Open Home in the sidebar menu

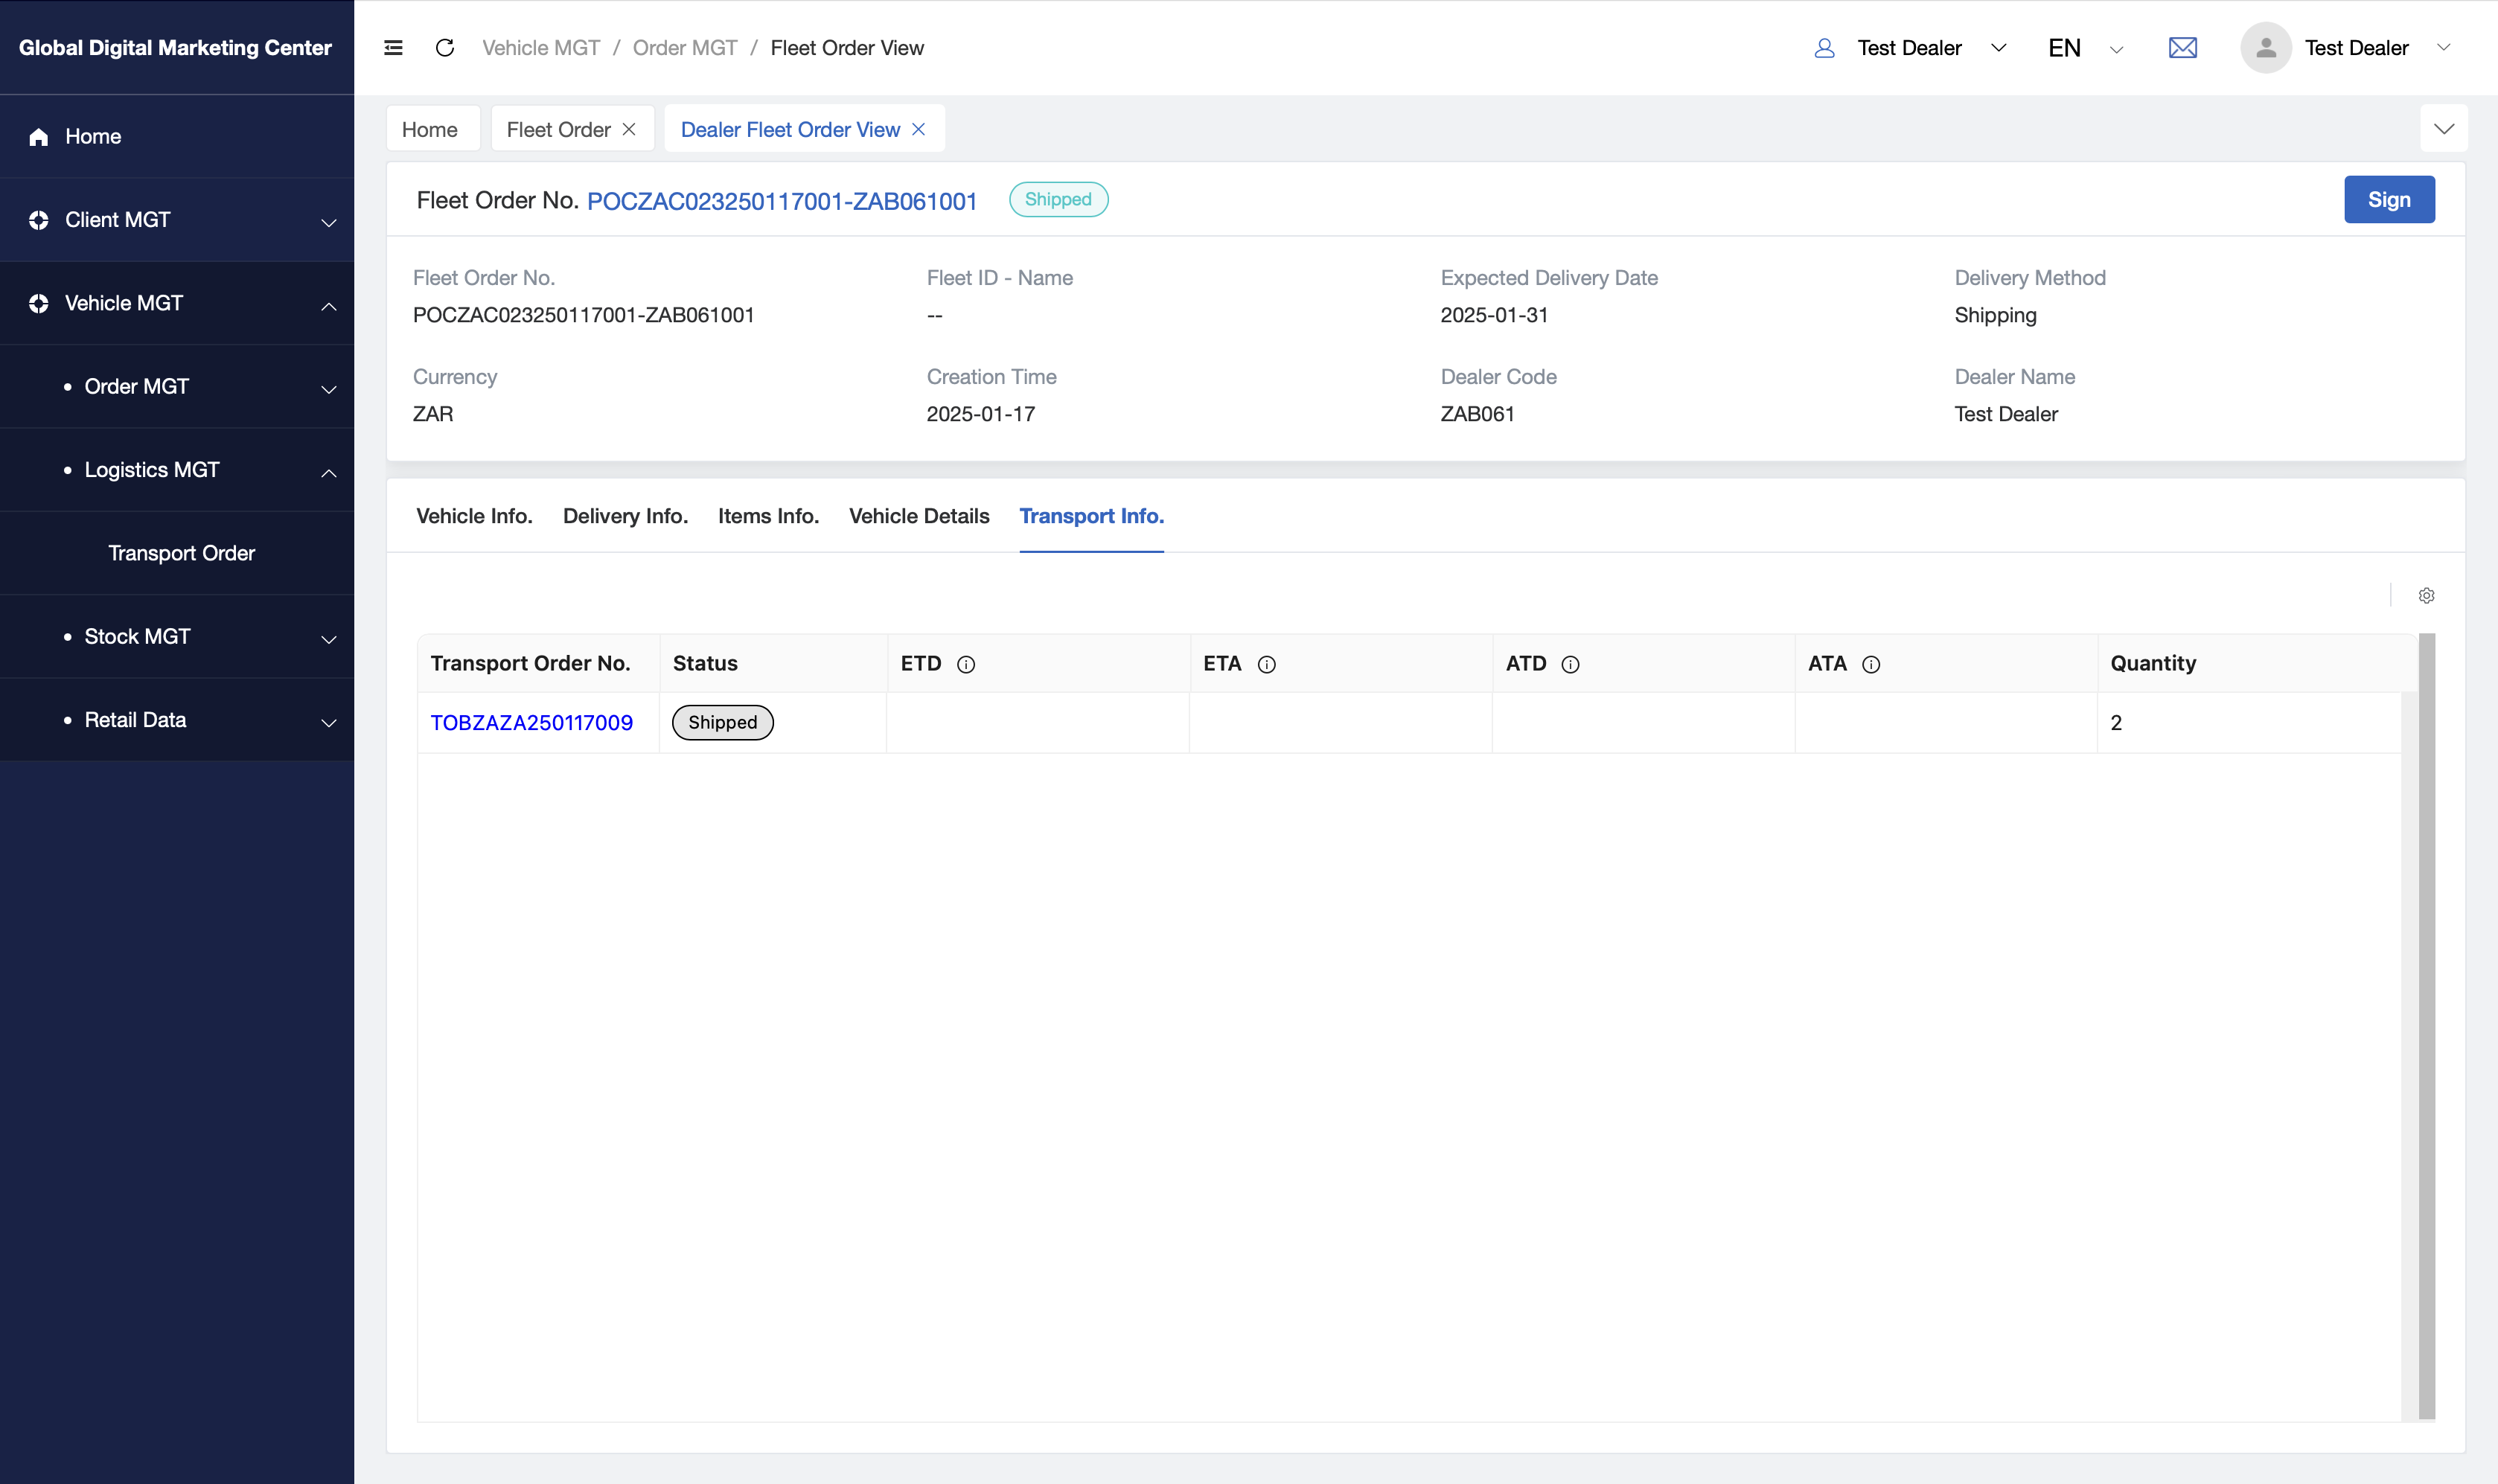click(x=177, y=137)
